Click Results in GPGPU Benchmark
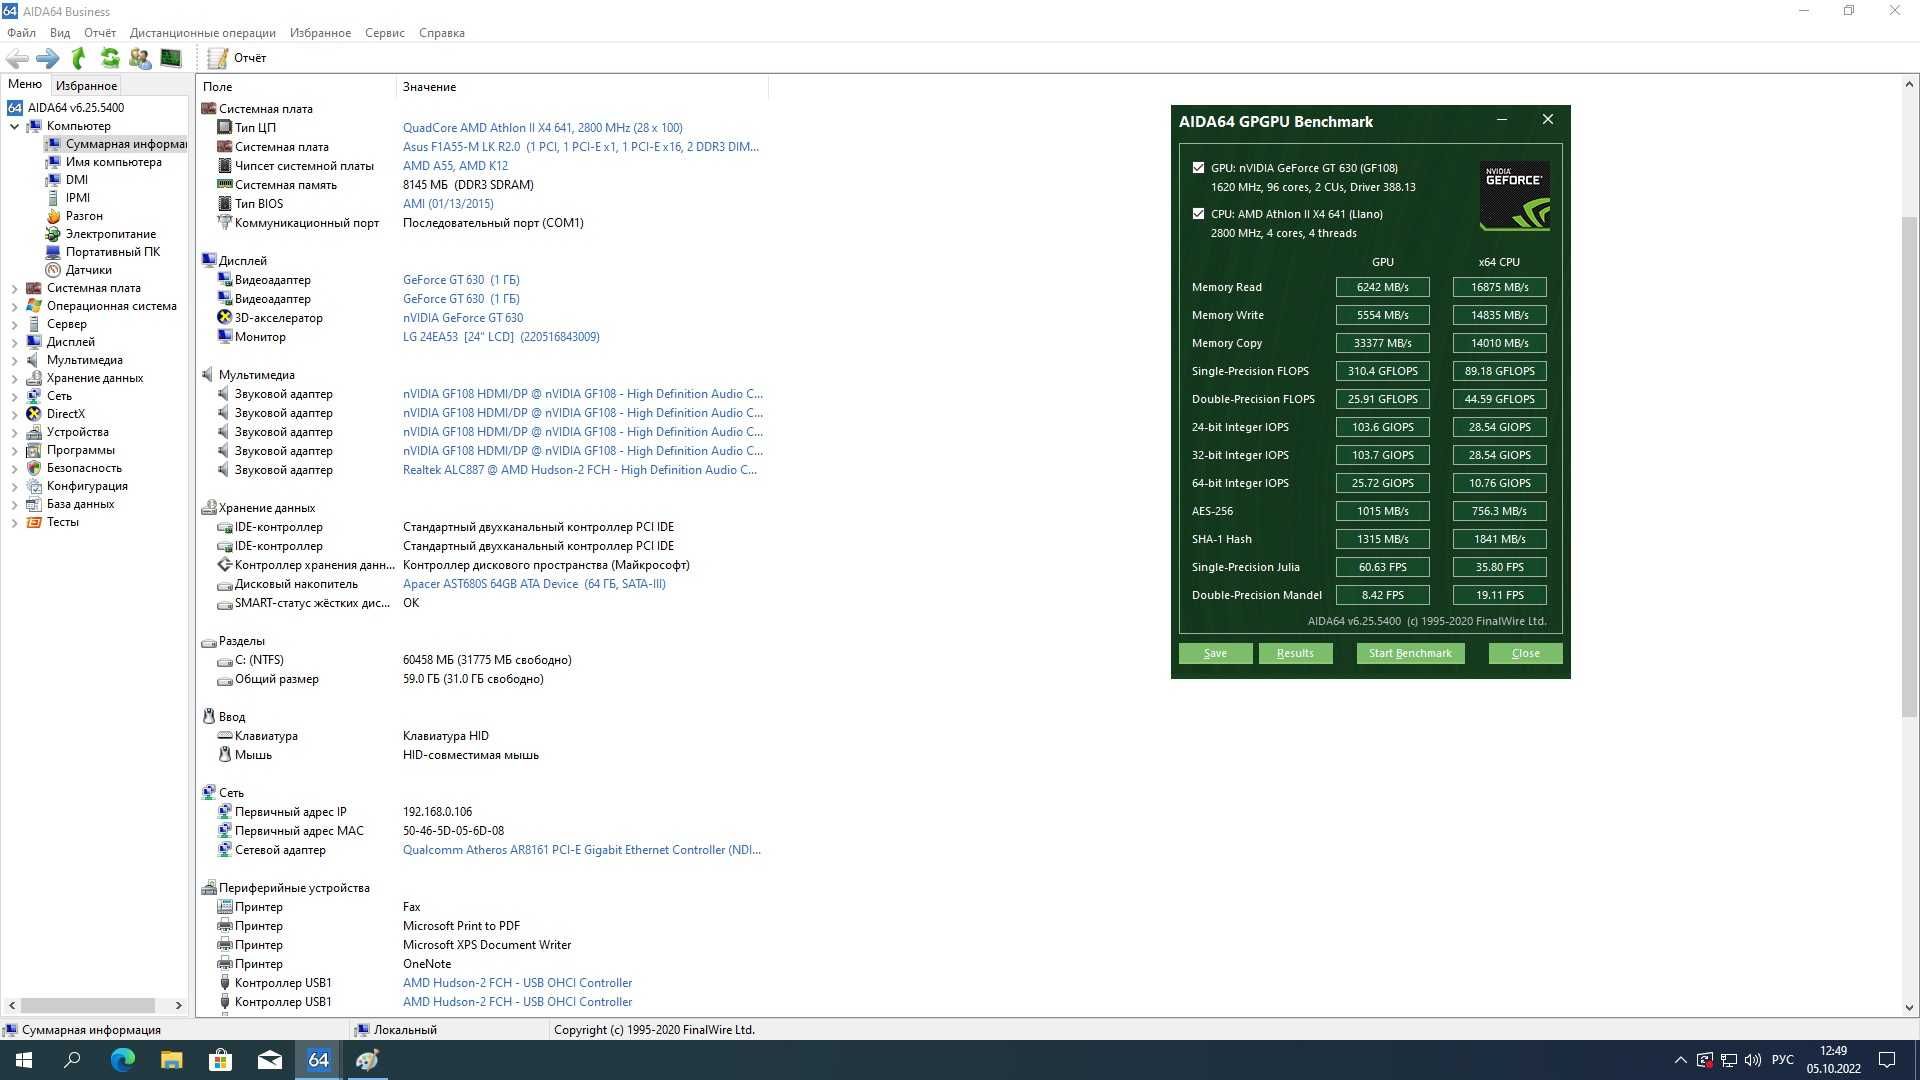The width and height of the screenshot is (1920, 1080). [x=1295, y=653]
